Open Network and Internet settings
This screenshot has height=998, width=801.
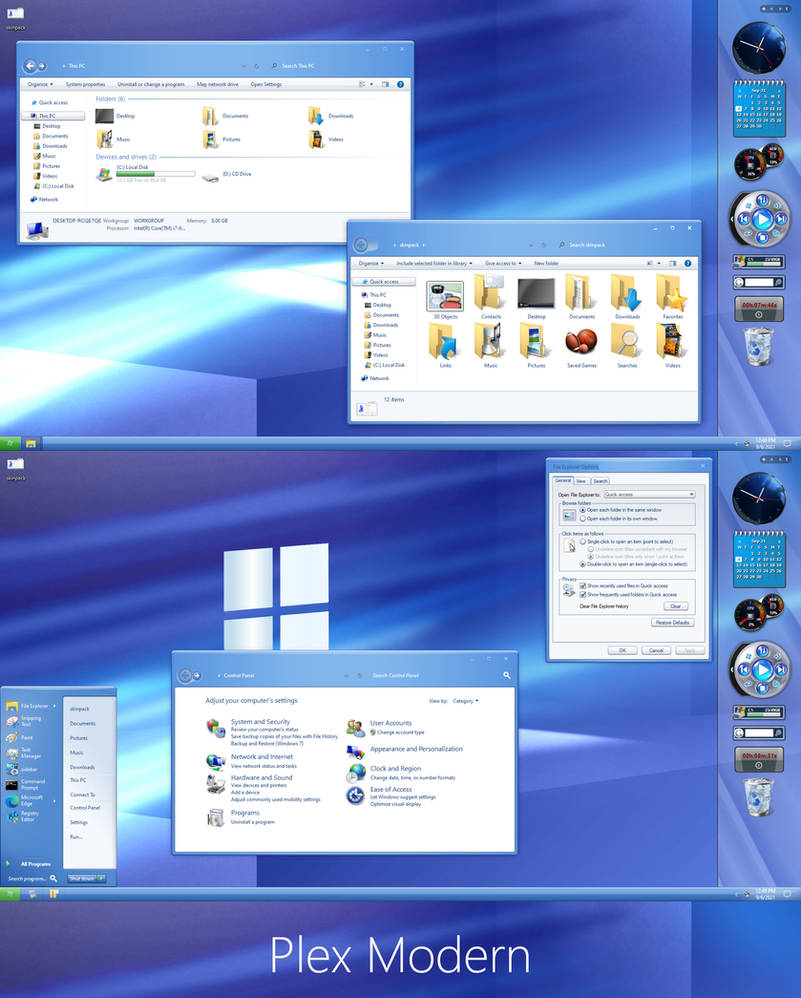262,757
